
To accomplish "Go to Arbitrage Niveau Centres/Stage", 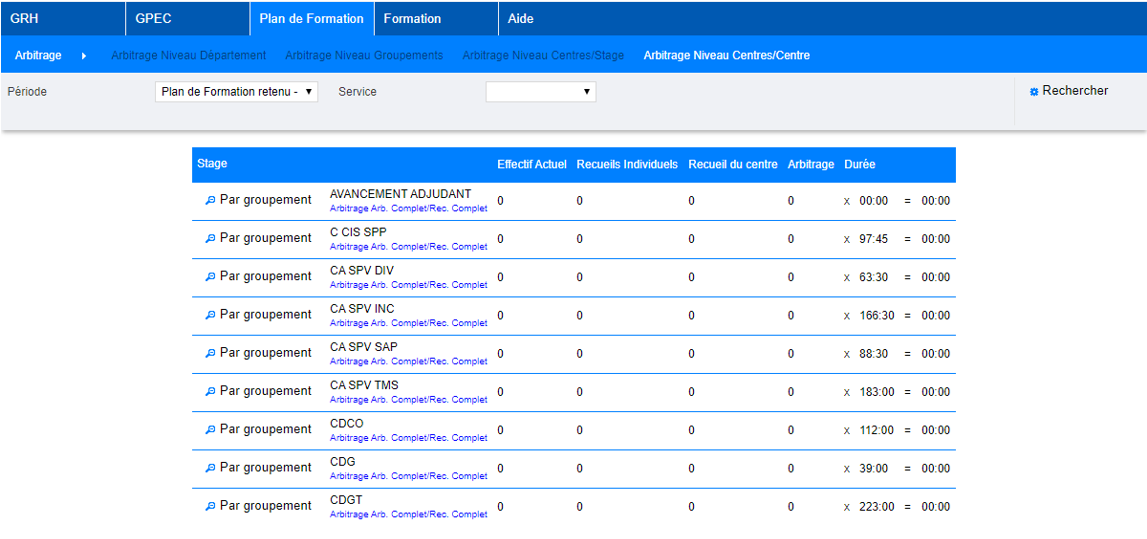I will tap(543, 56).
